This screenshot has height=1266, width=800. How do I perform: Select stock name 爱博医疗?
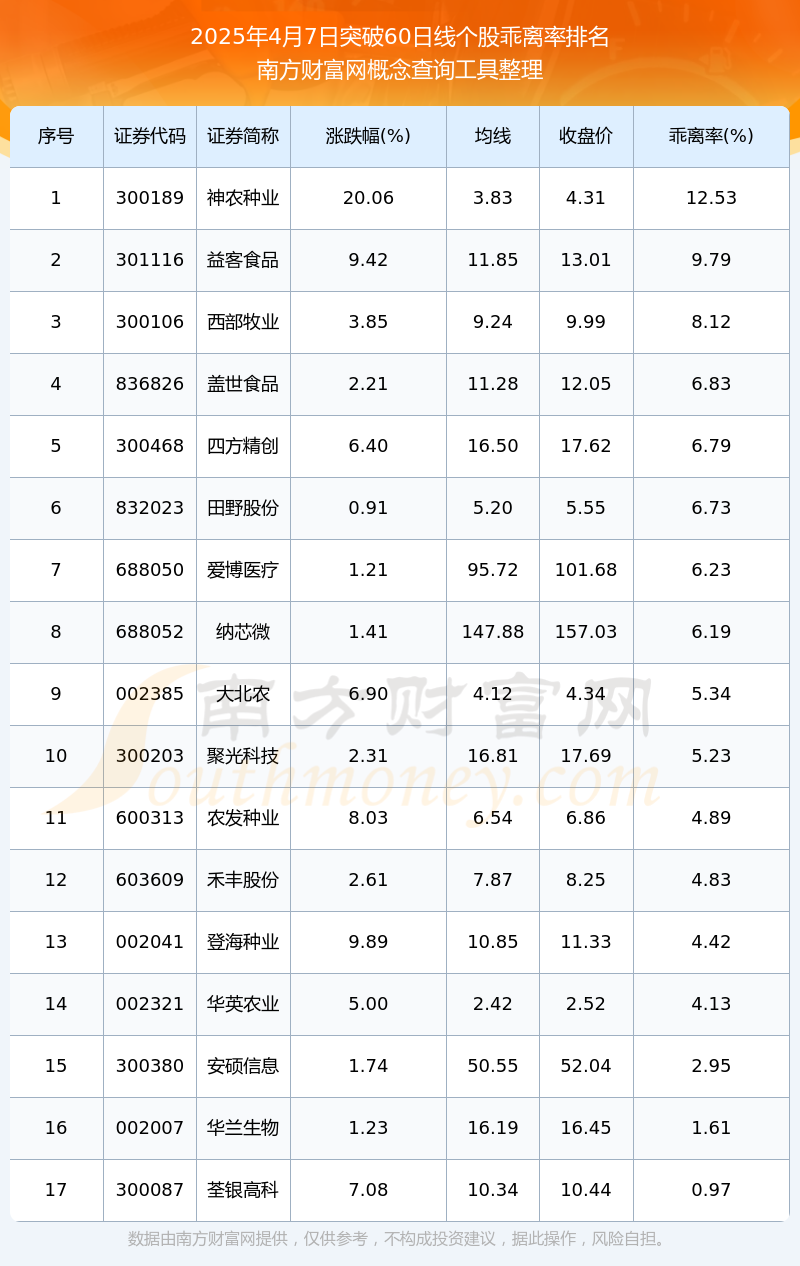click(243, 570)
